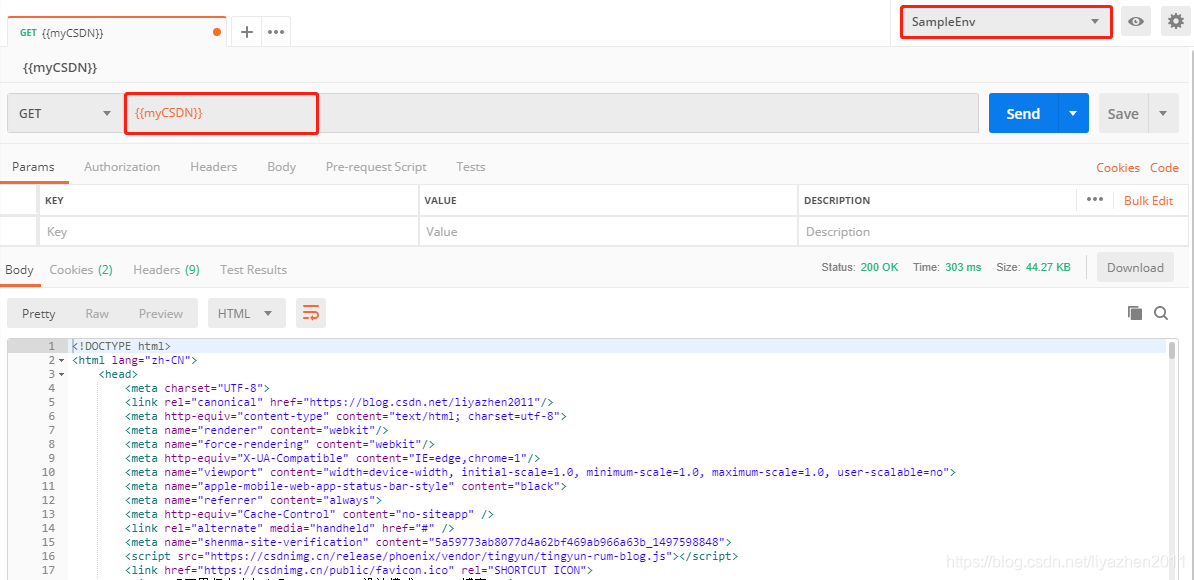This screenshot has height=580, width=1194.
Task: Click line 1 DOCTYPE html code
Action: tap(122, 346)
